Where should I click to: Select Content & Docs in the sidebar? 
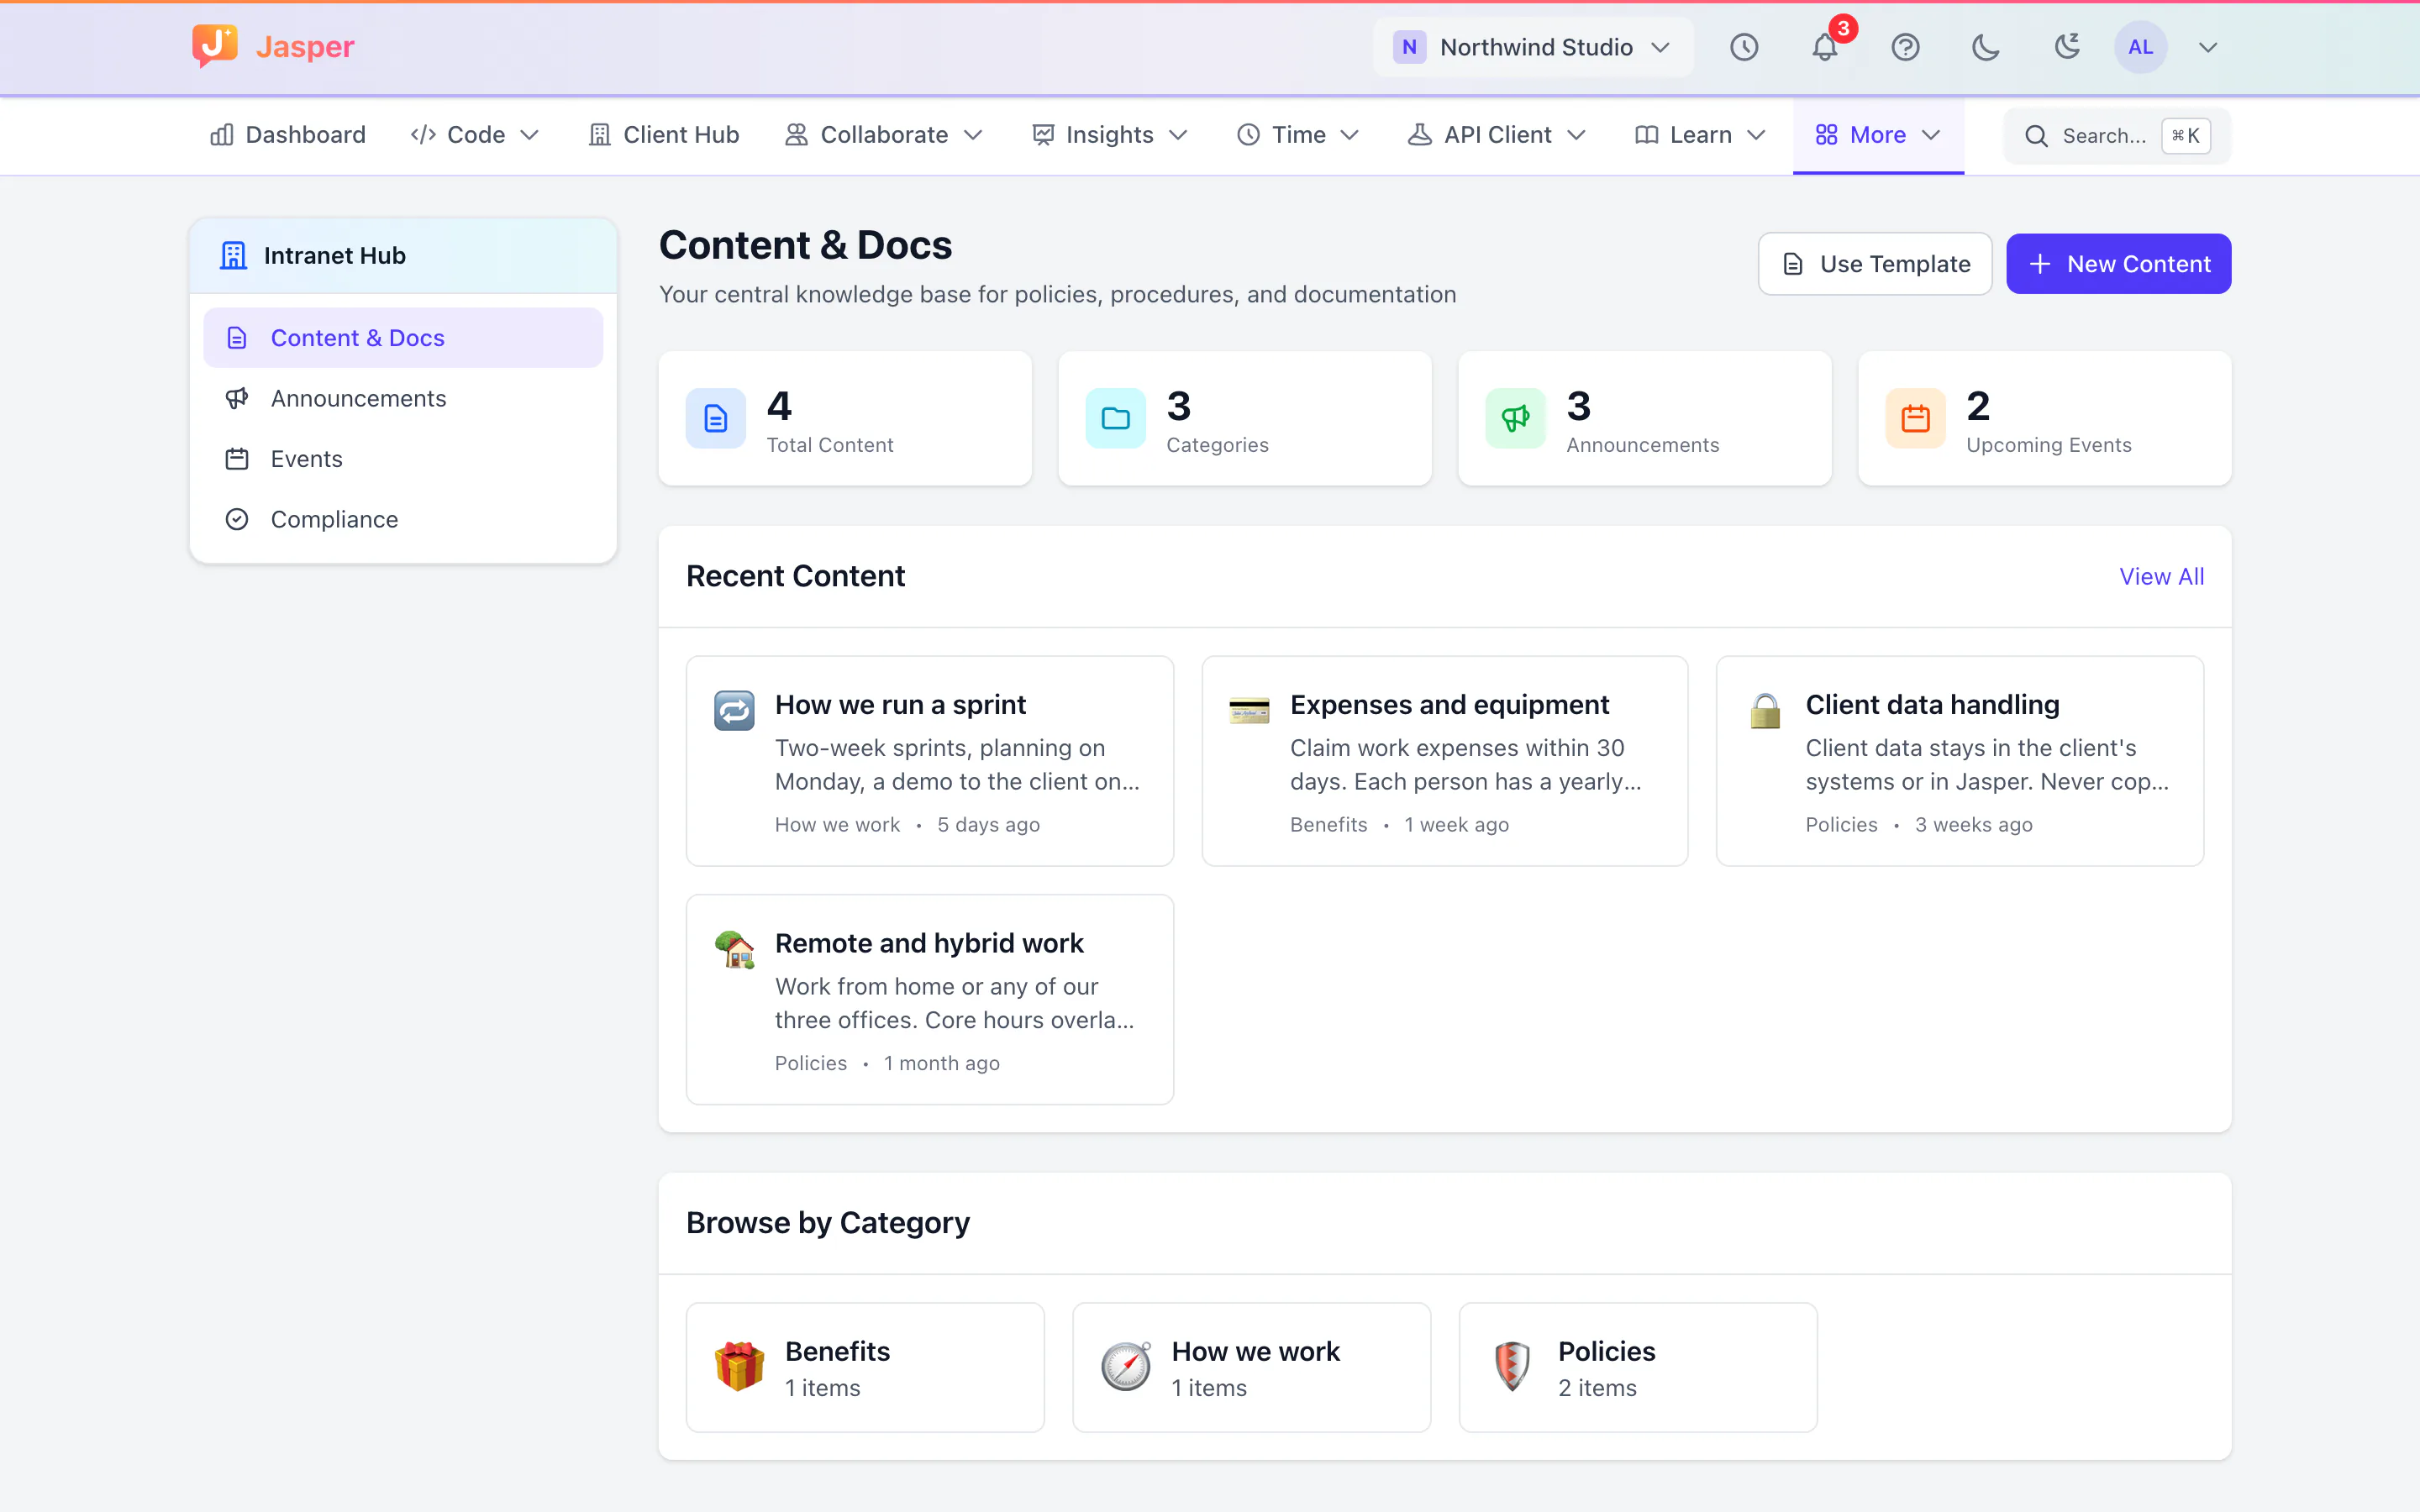coord(403,338)
